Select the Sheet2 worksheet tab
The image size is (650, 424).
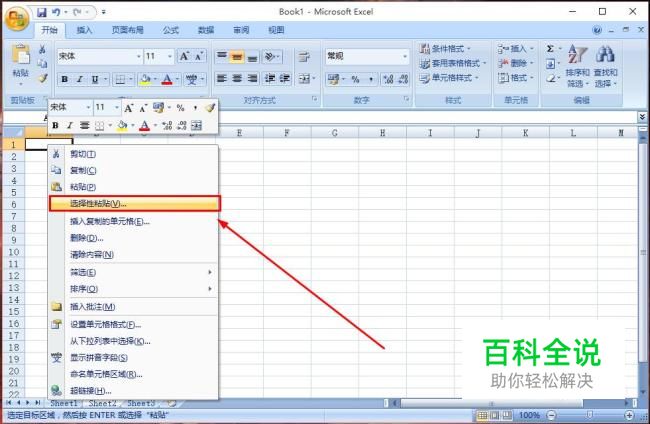[x=102, y=403]
